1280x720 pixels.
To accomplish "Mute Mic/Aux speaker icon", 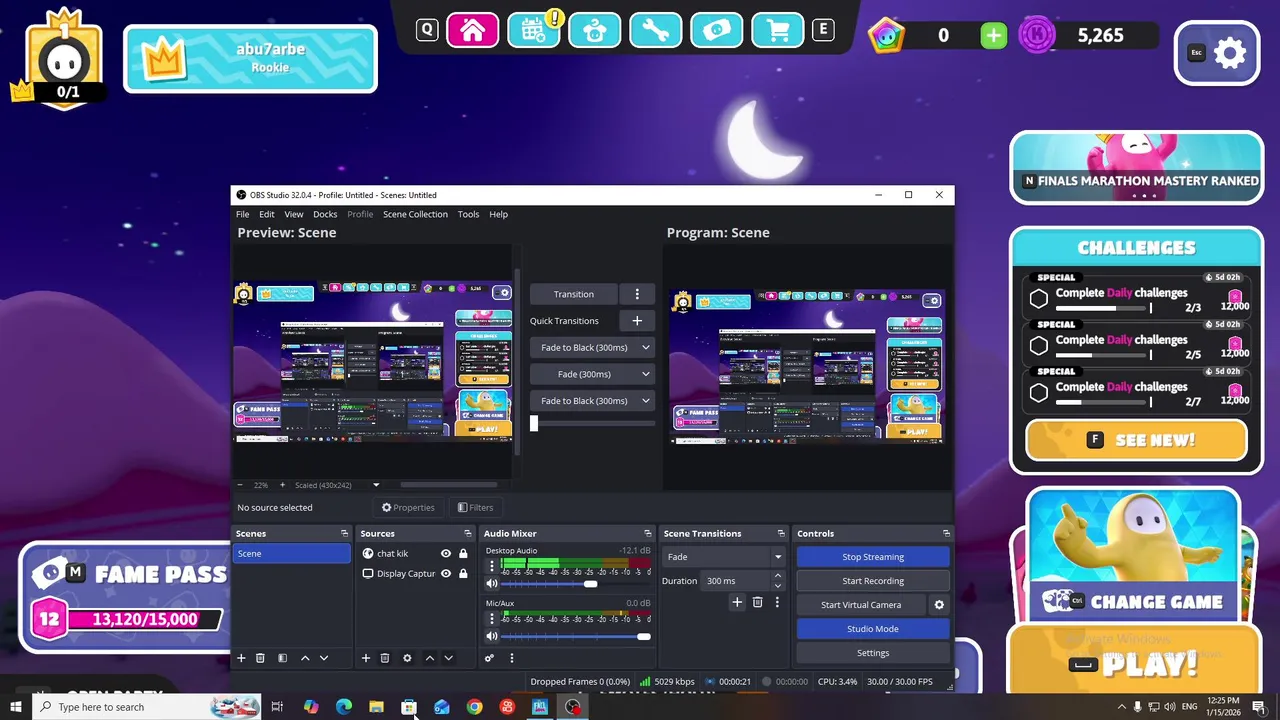I will [x=491, y=636].
